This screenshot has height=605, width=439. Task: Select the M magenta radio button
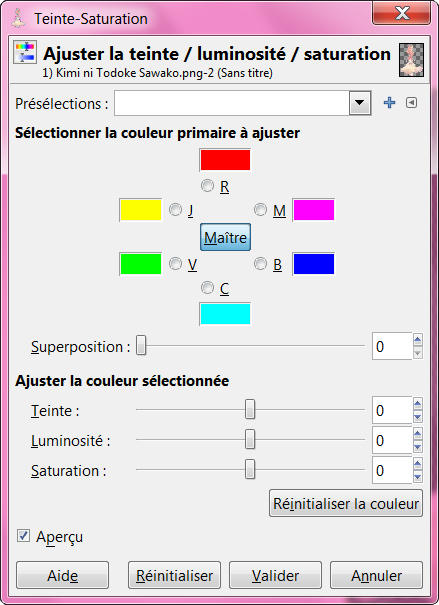260,210
